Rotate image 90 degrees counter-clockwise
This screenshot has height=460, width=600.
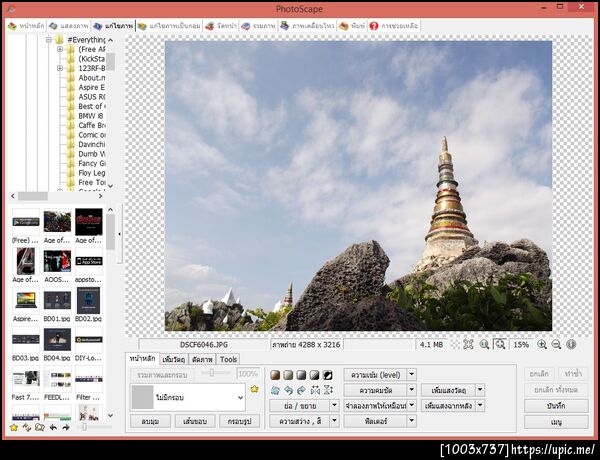click(x=288, y=390)
